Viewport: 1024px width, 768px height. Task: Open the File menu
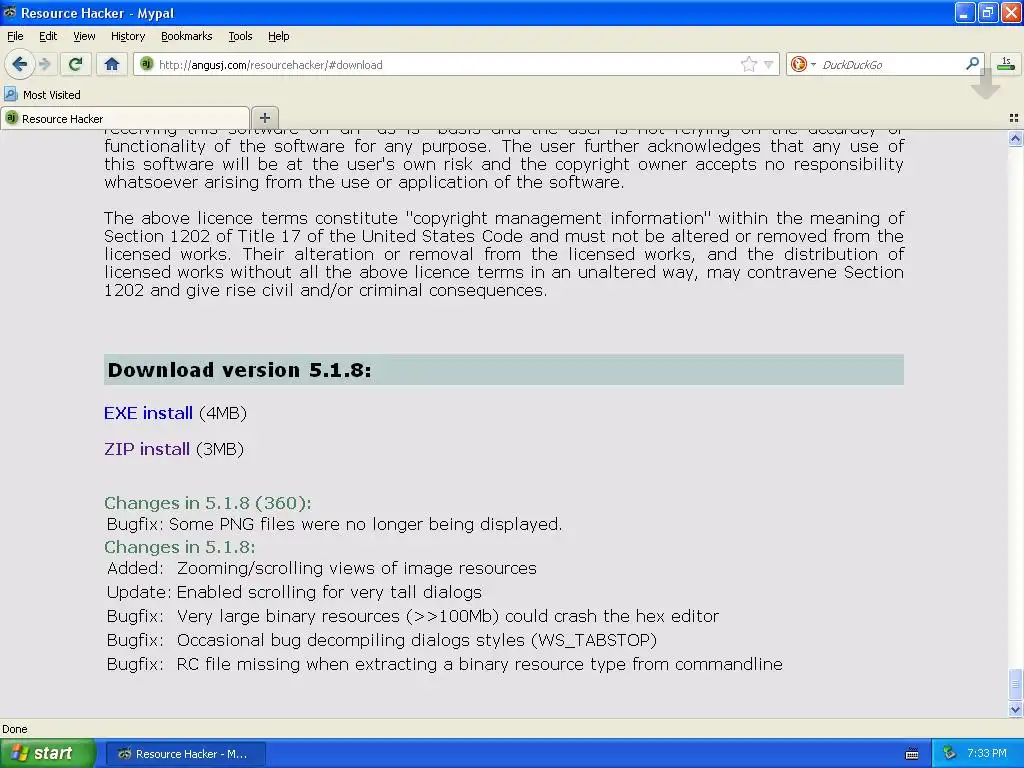pyautogui.click(x=15, y=36)
